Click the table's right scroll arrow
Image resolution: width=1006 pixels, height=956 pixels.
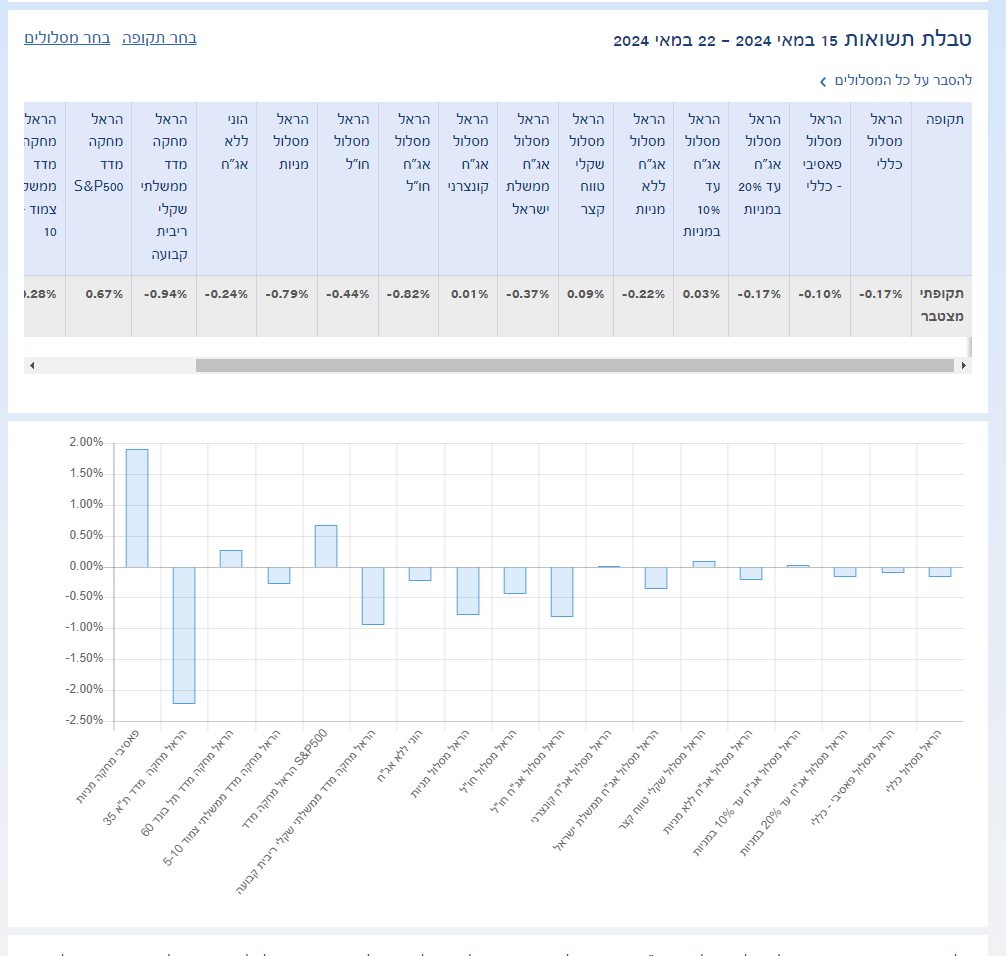[964, 366]
